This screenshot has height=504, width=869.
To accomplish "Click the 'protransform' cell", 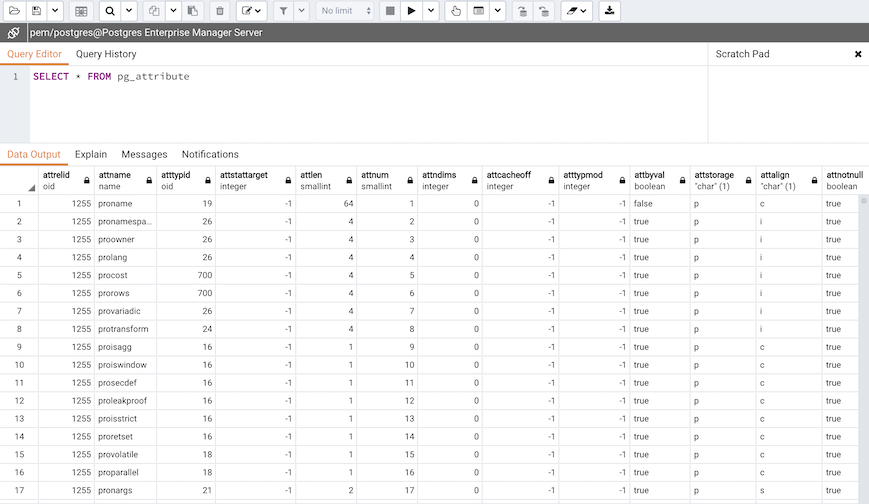I will click(x=125, y=329).
